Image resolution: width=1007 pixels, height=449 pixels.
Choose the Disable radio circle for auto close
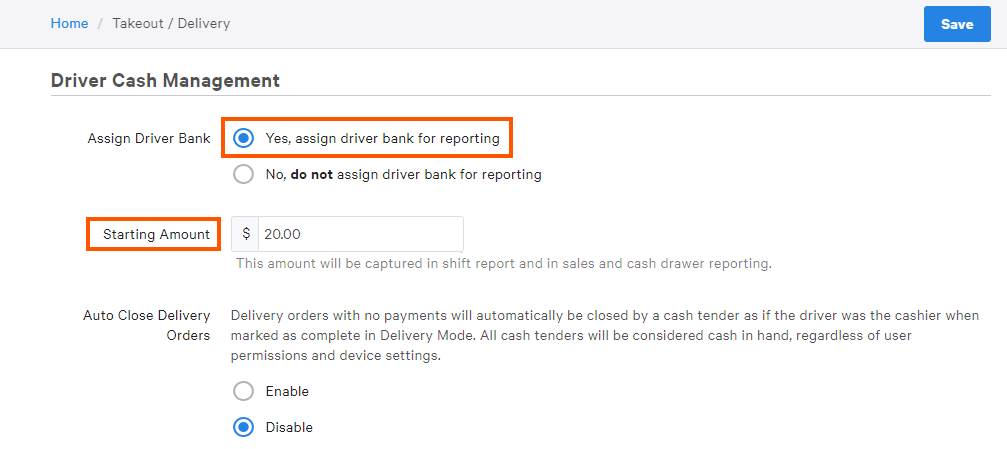[x=243, y=427]
